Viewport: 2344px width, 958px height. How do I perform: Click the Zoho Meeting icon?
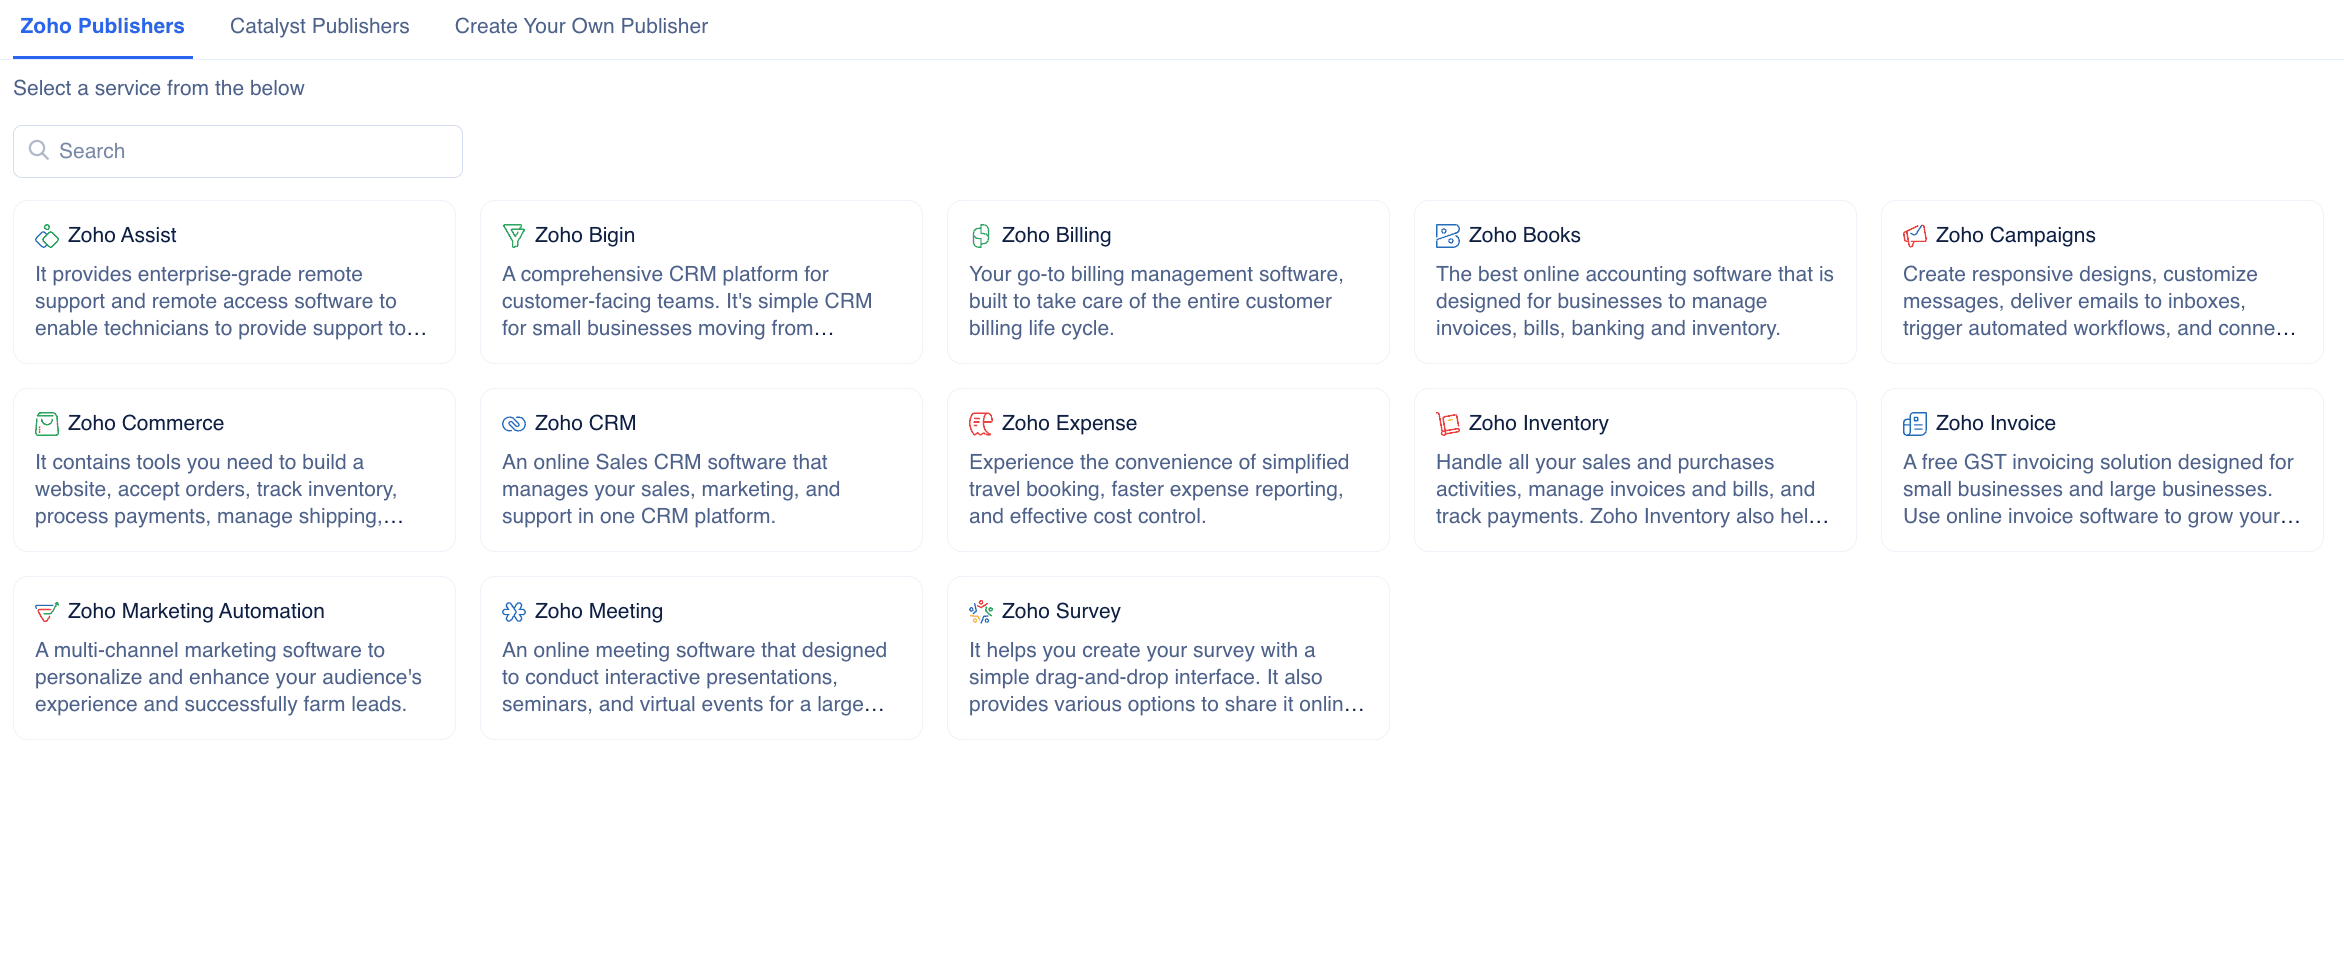[x=514, y=612]
